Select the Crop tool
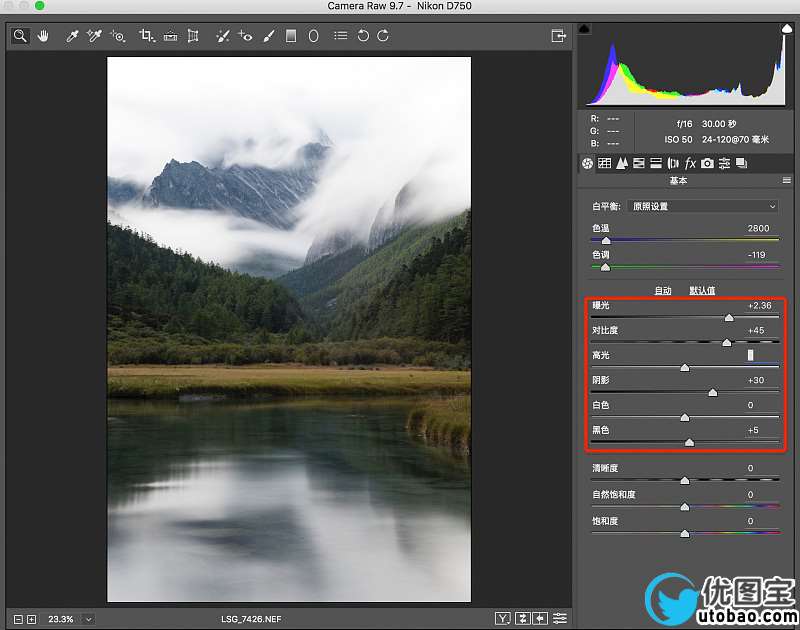 tap(147, 36)
